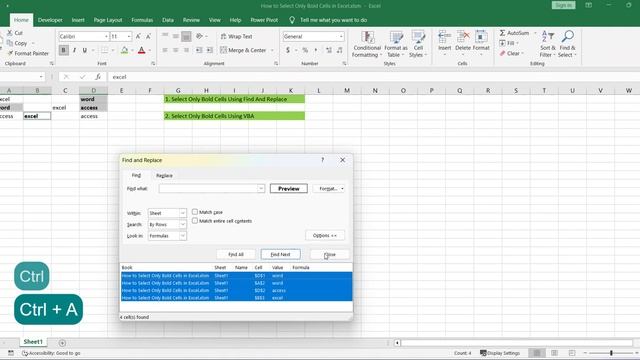640x360 pixels.
Task: Open the Format button dropdown arrow
Action: 342,189
